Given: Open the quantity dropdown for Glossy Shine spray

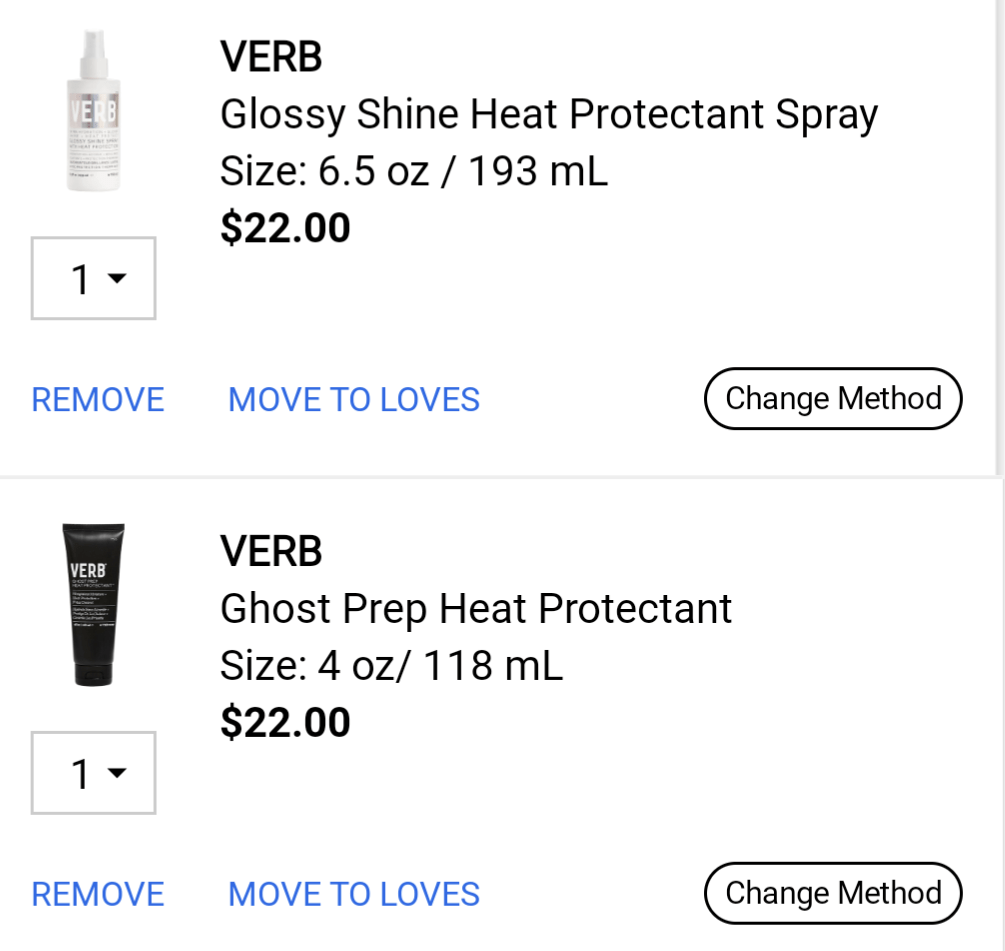Looking at the screenshot, I should tap(93, 278).
